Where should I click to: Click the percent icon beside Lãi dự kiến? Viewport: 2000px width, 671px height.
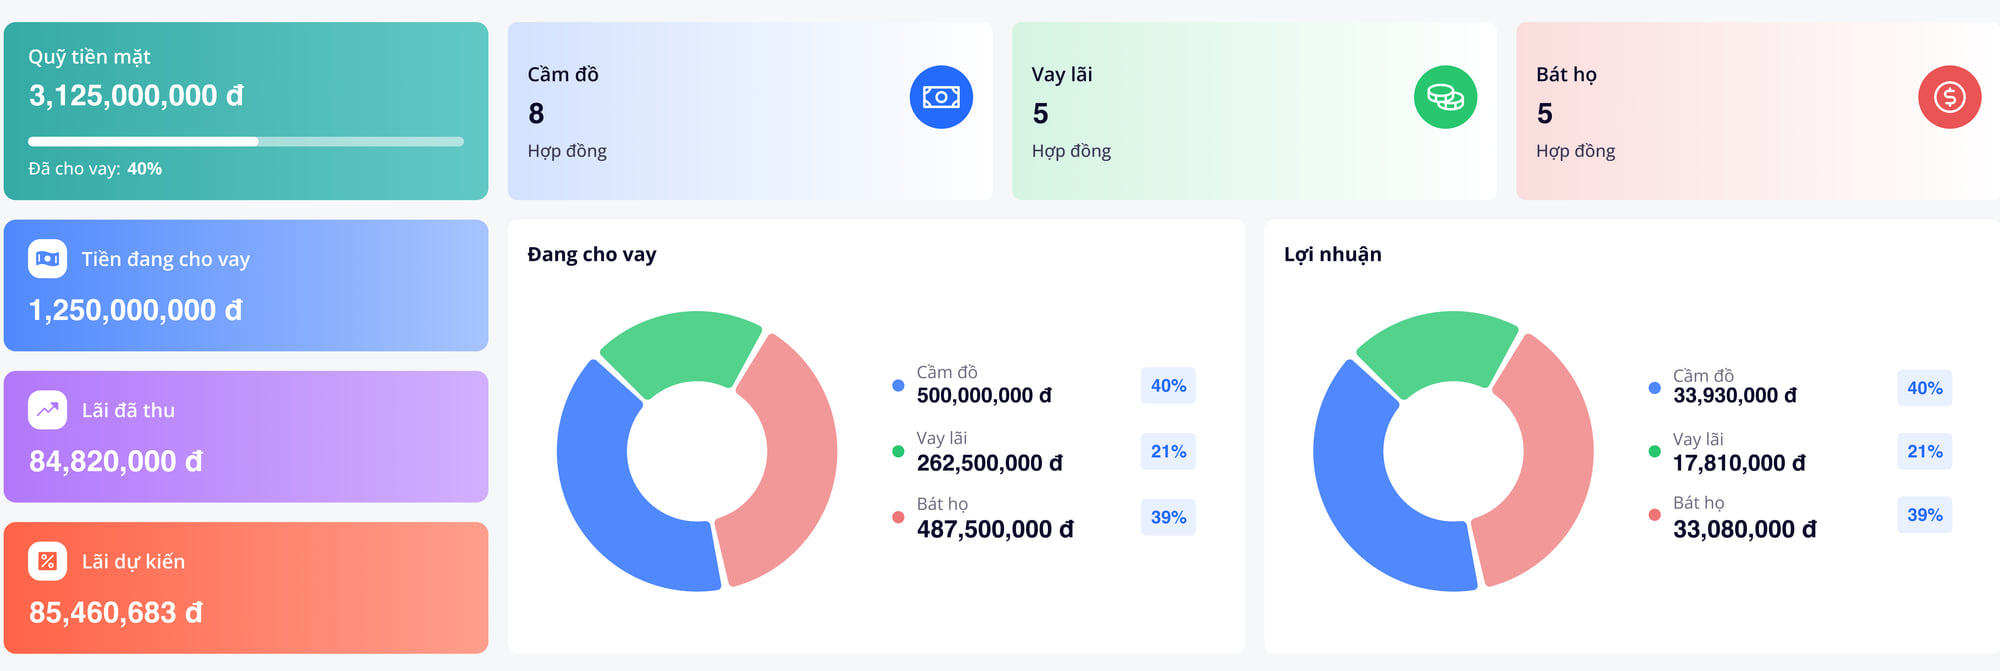pos(48,561)
